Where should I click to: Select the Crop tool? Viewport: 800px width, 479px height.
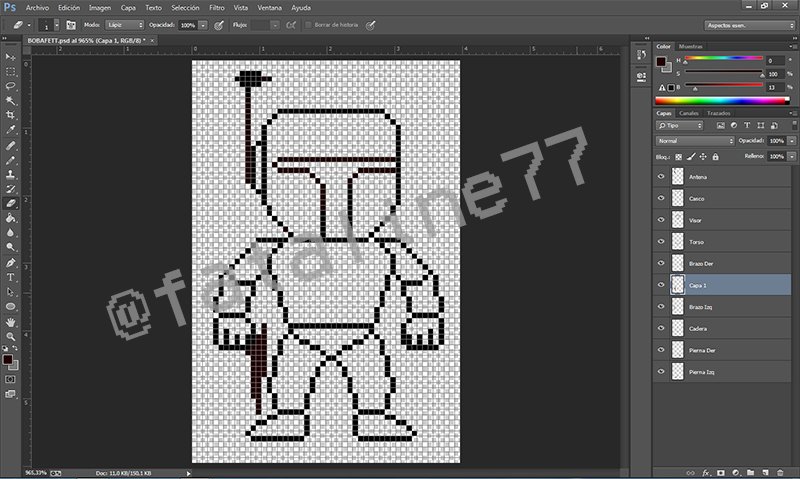point(10,115)
